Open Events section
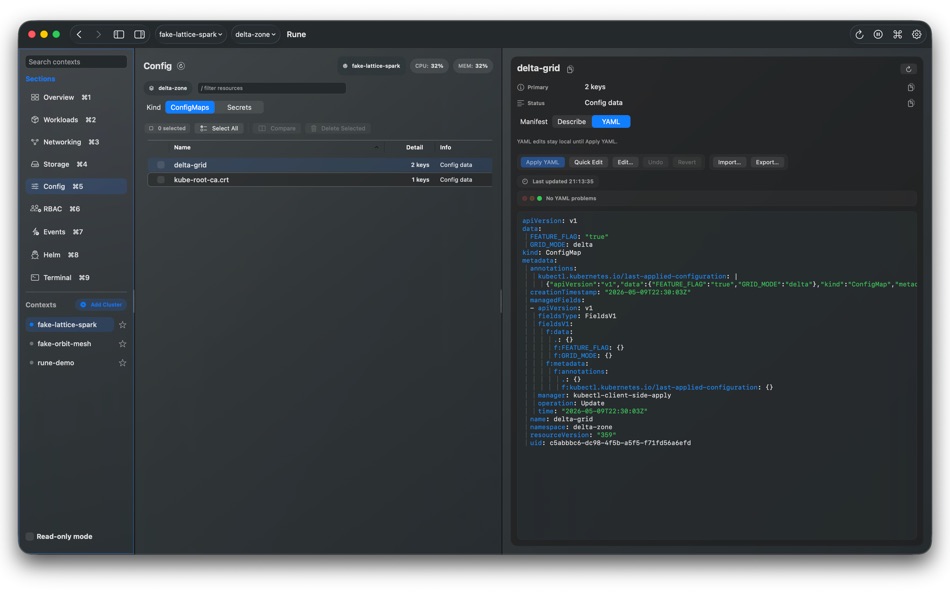This screenshot has height=594, width=950. coord(76,232)
